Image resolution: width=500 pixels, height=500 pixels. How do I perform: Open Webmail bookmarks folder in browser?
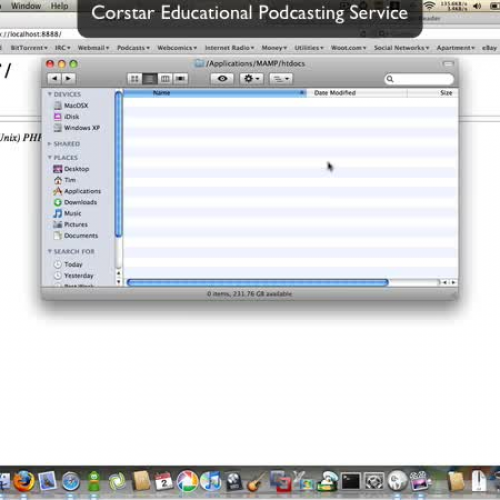point(93,48)
